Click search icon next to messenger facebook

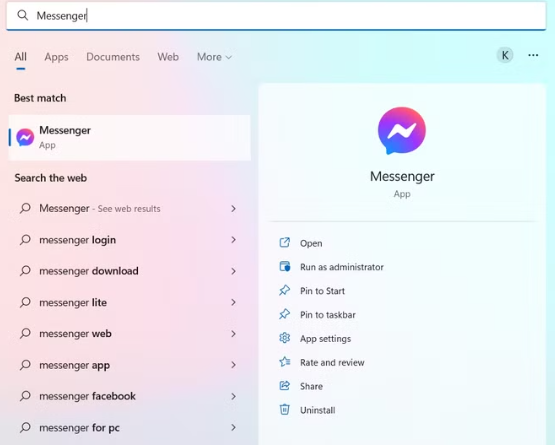(x=25, y=396)
